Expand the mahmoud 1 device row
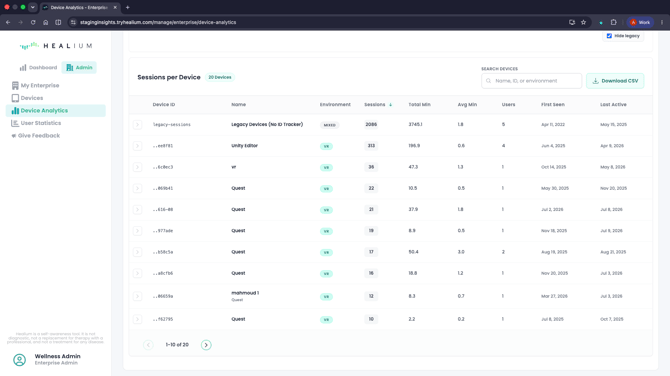The width and height of the screenshot is (670, 376). [137, 296]
